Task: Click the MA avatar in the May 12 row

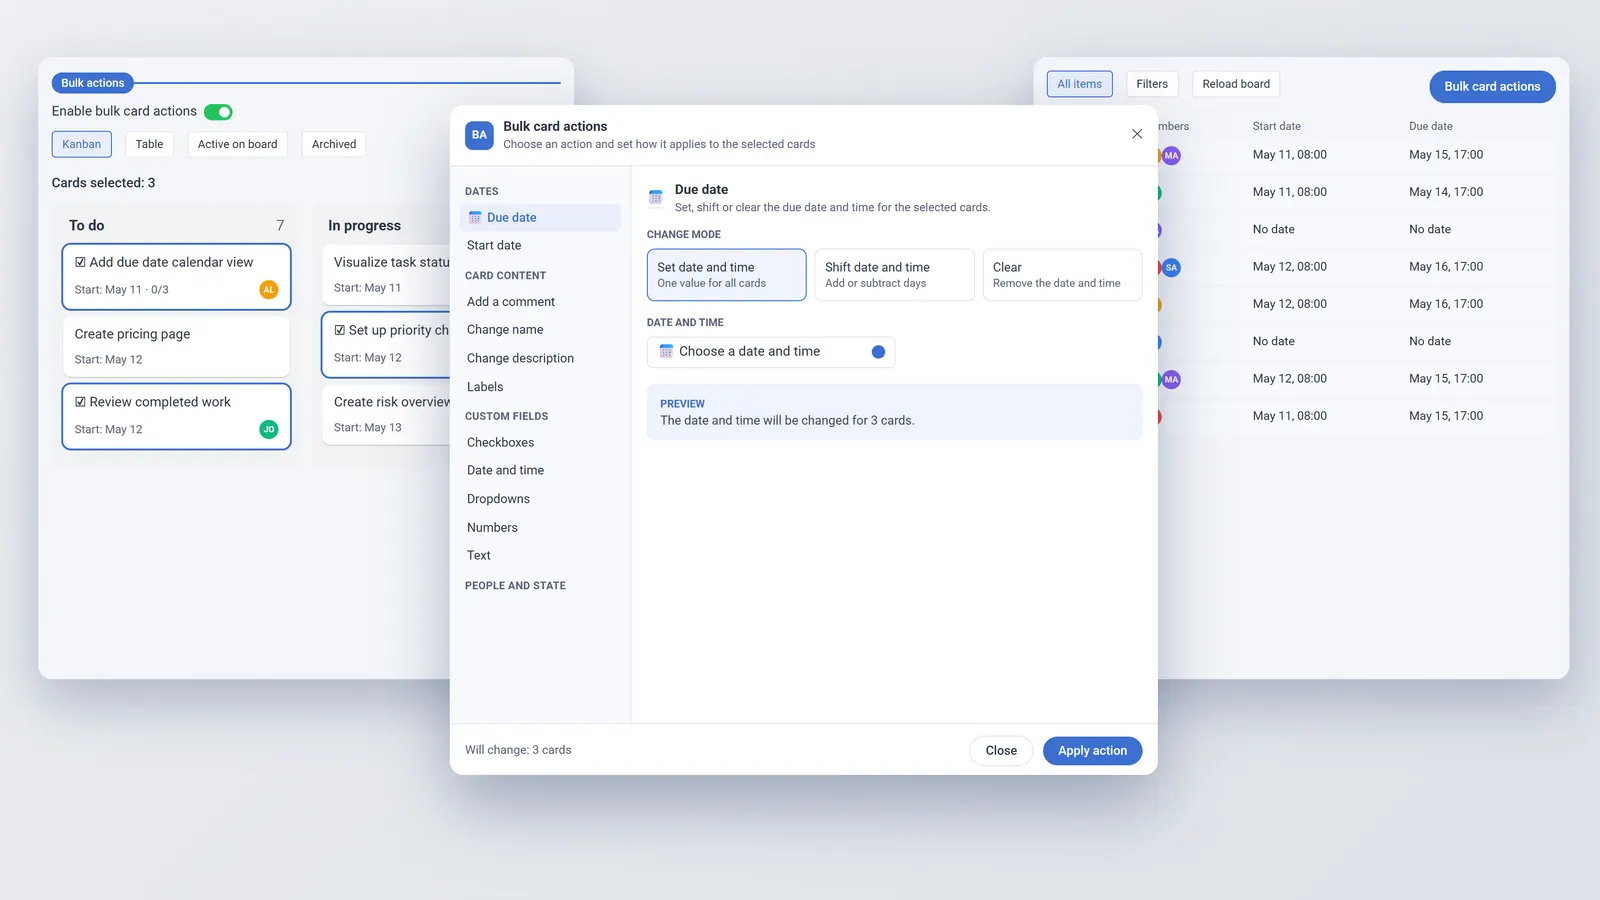Action: pyautogui.click(x=1171, y=380)
